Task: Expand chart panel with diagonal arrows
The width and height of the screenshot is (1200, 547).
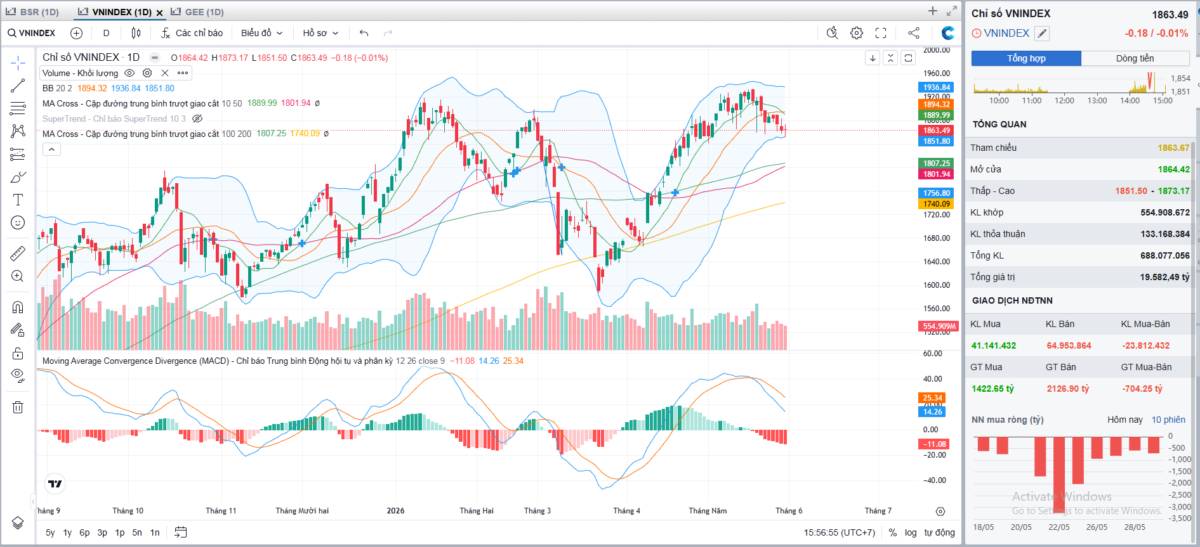Action: click(x=952, y=11)
